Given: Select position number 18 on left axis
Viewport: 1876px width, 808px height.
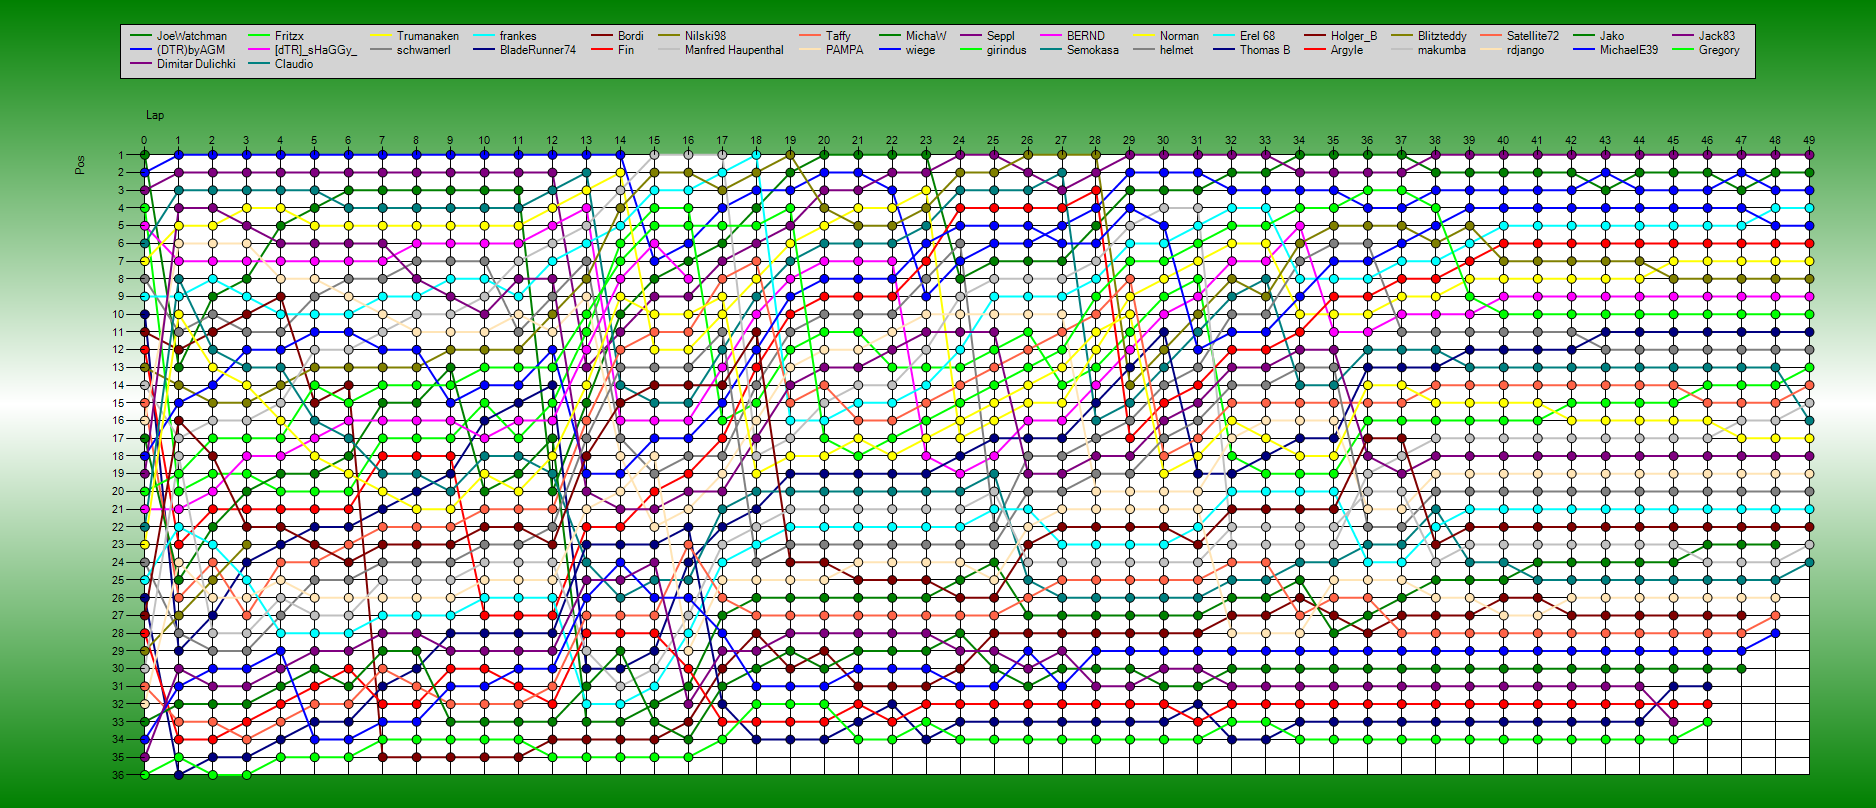Looking at the screenshot, I should pyautogui.click(x=118, y=456).
